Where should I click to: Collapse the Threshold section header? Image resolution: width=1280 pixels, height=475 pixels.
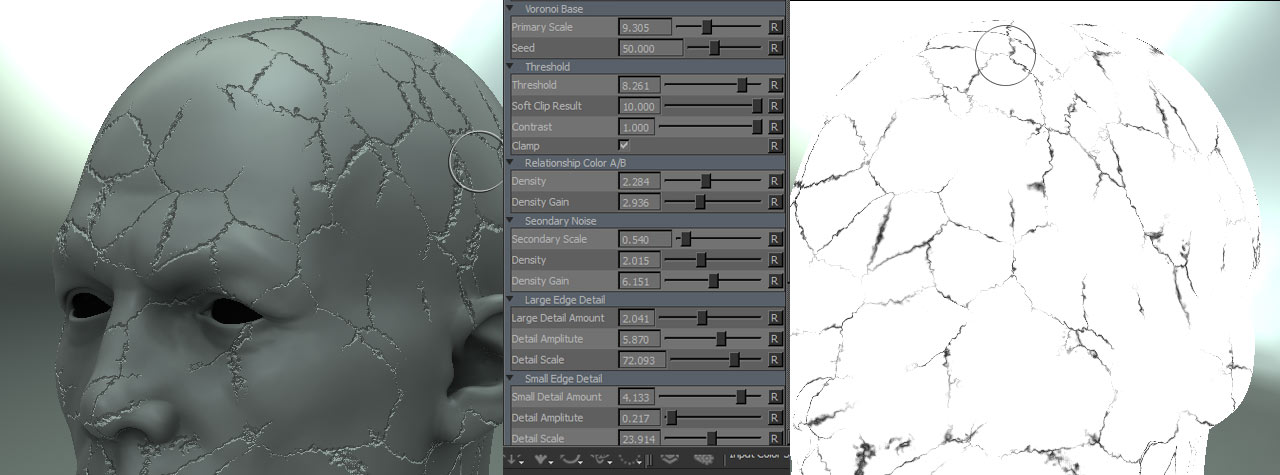tap(511, 67)
